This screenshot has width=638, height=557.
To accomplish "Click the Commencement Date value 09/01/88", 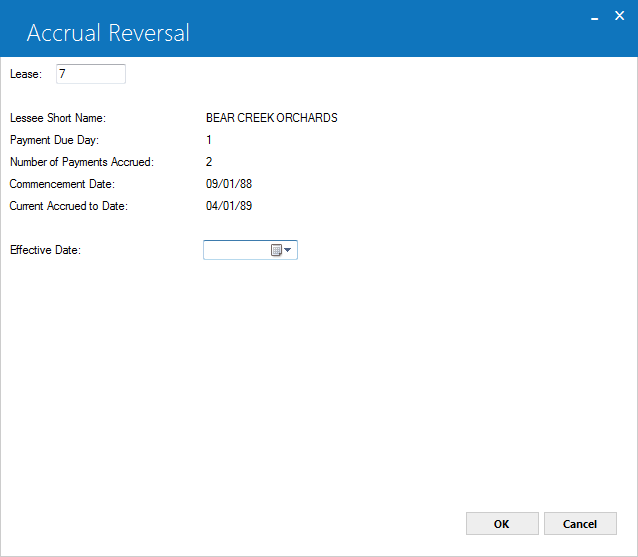I will tap(229, 184).
